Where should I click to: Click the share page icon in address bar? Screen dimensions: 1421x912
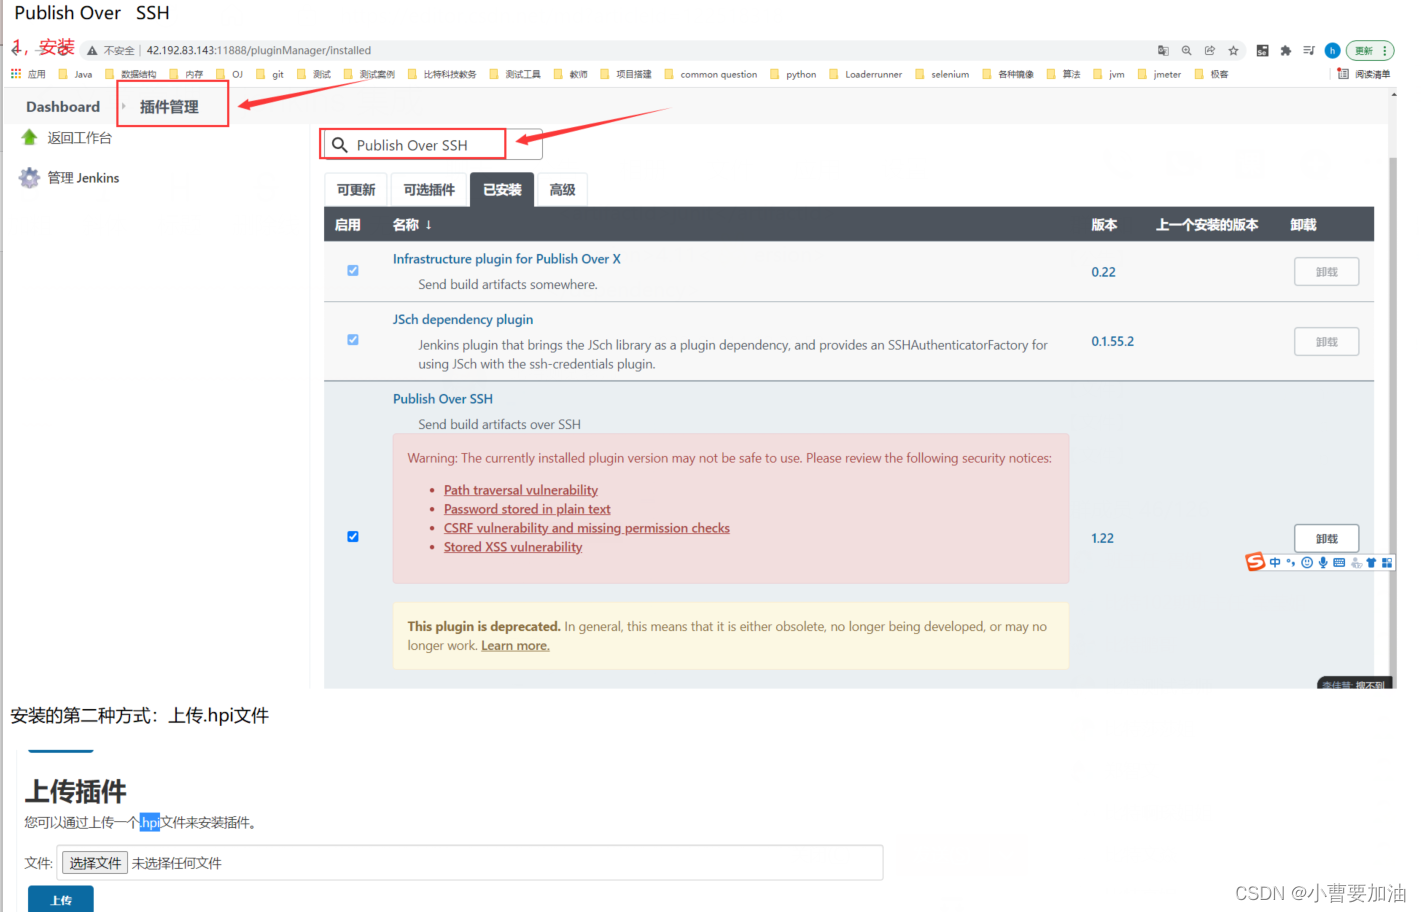pyautogui.click(x=1210, y=50)
